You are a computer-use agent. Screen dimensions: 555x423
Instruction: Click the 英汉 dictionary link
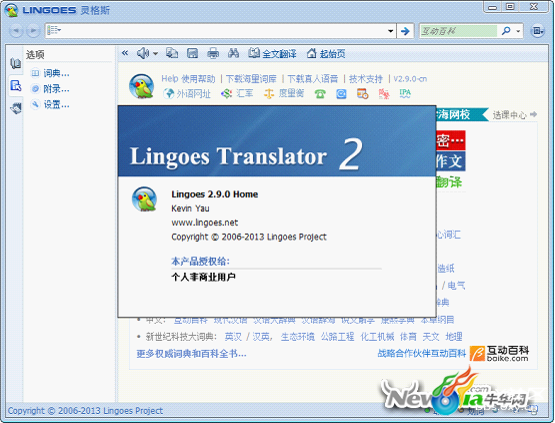(x=233, y=337)
